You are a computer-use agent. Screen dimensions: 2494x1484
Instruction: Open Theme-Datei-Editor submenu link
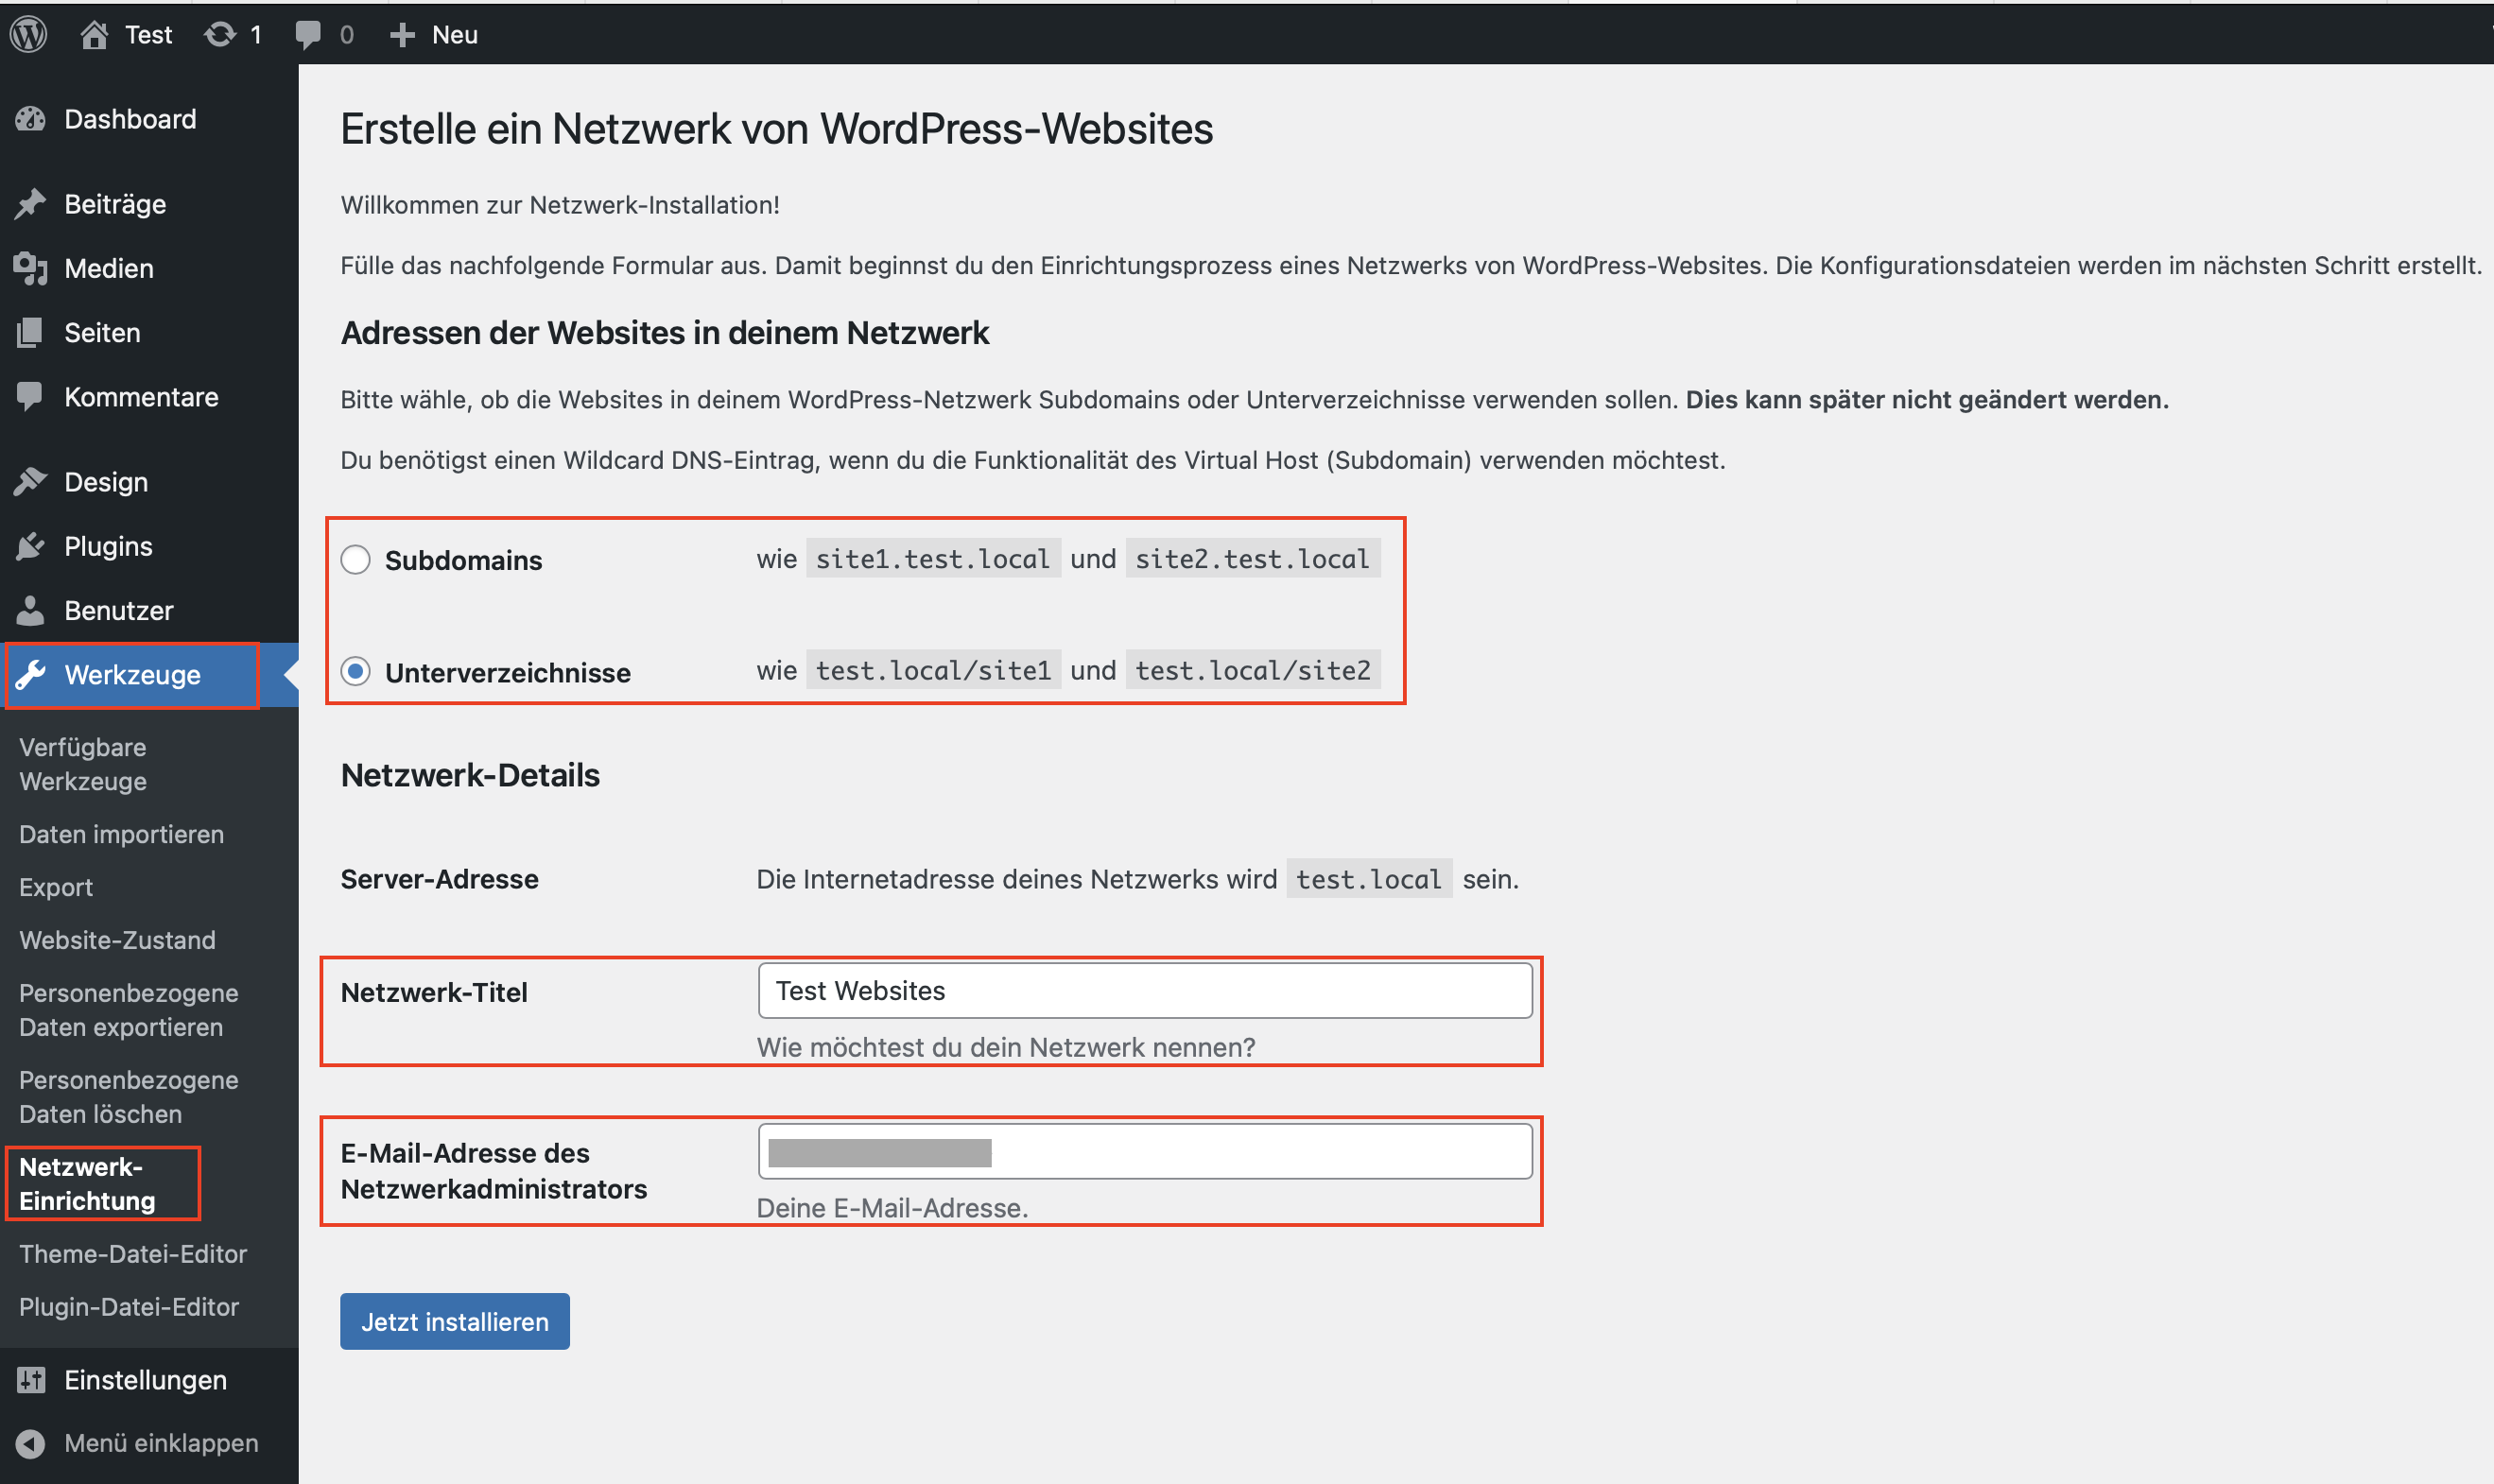pyautogui.click(x=133, y=1254)
